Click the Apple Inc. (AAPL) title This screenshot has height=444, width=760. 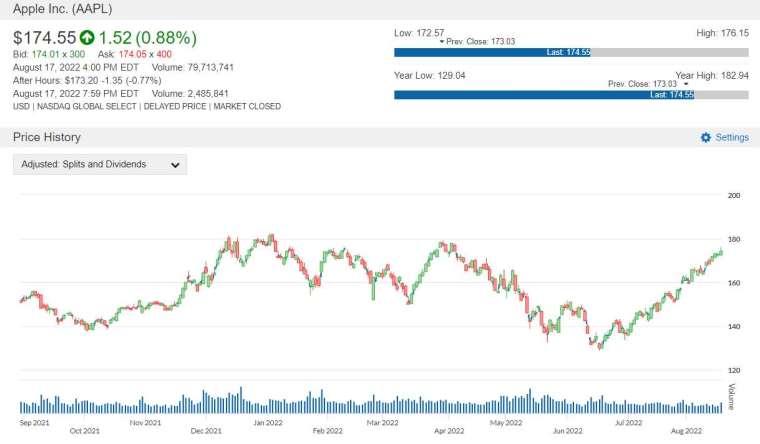point(63,9)
